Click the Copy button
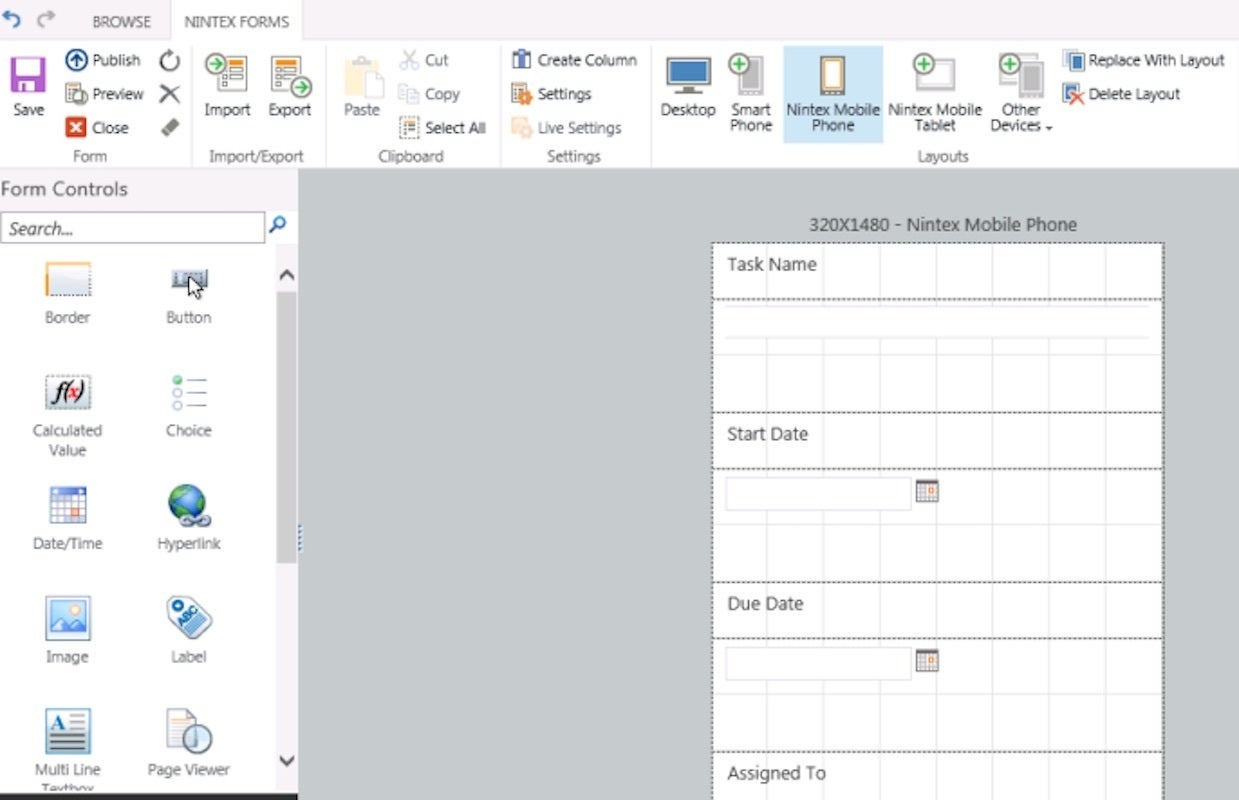1239x800 pixels. (429, 94)
